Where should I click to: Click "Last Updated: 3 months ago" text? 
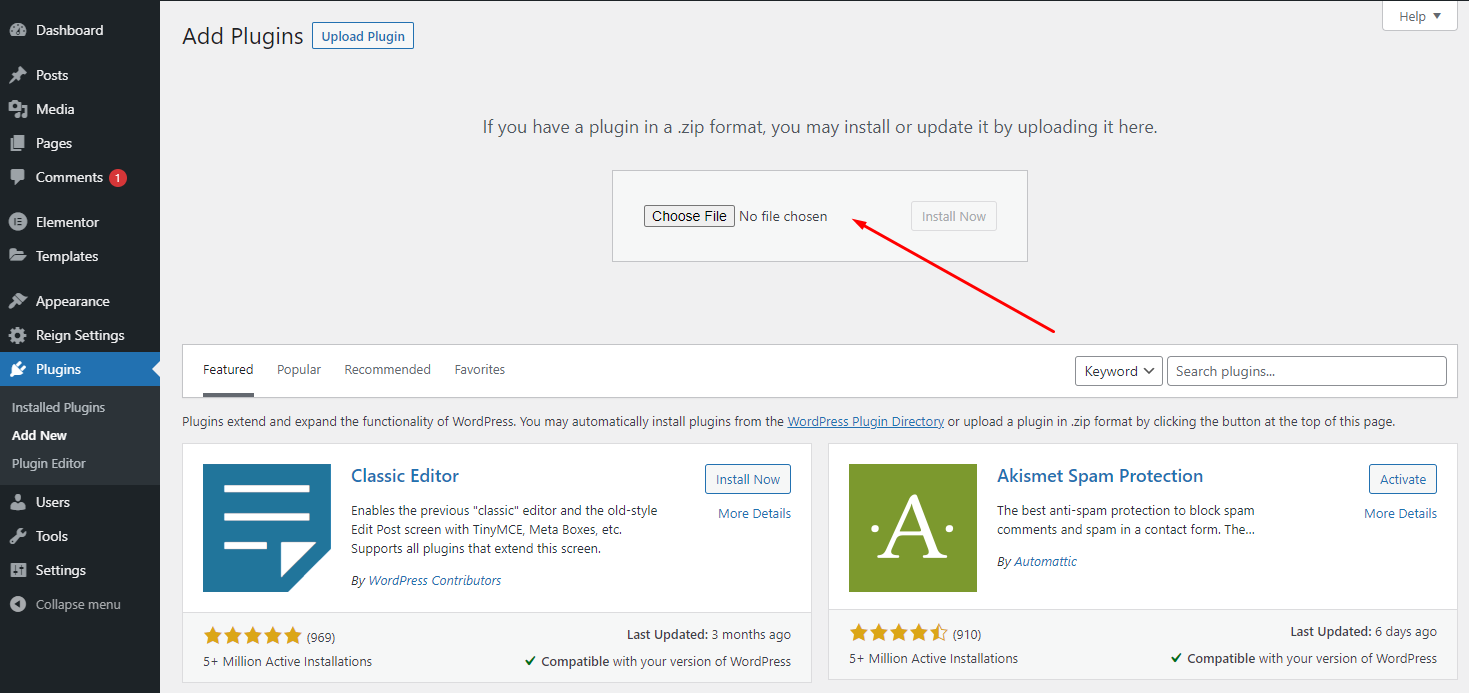[x=709, y=634]
